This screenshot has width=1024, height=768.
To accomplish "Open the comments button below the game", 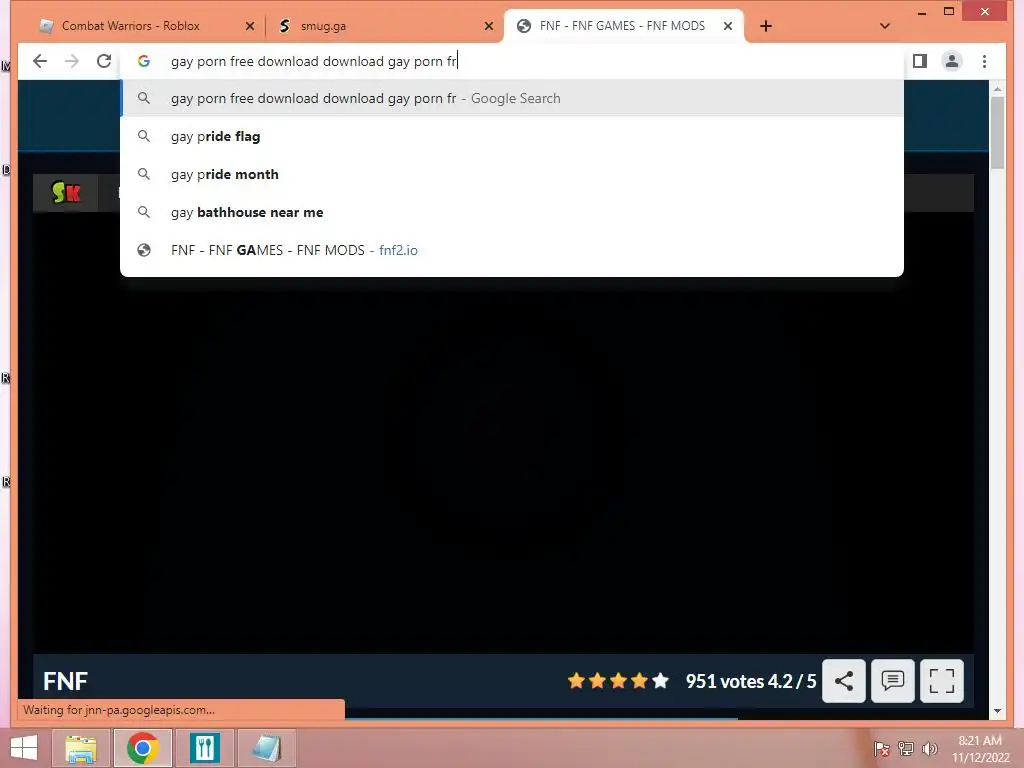I will coord(893,681).
